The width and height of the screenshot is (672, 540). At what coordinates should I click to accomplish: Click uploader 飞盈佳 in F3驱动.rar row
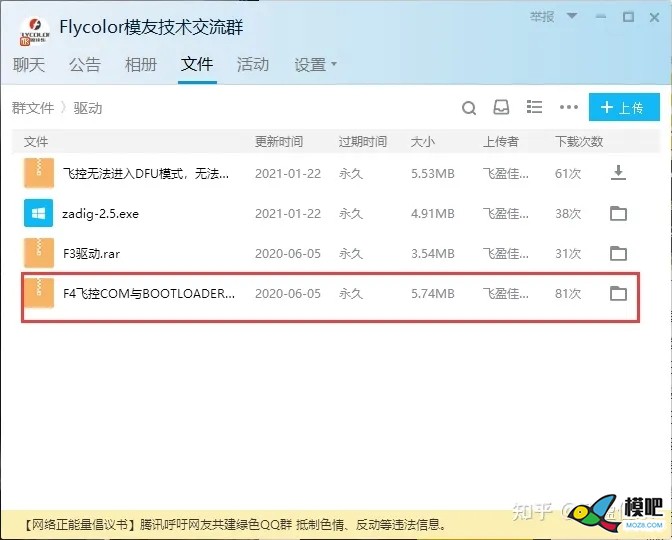(506, 253)
